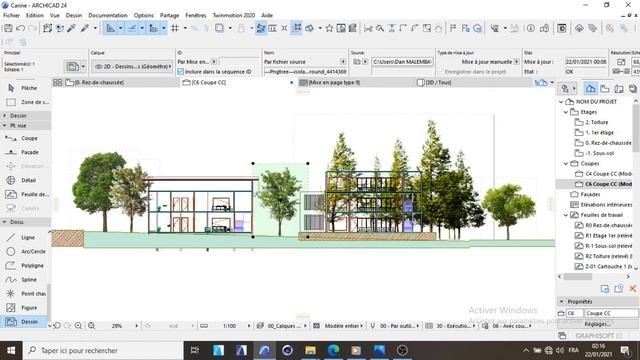Click the navigator horizontal scrollbar
Image resolution: width=640 pixels, height=360 pixels.
(578, 277)
